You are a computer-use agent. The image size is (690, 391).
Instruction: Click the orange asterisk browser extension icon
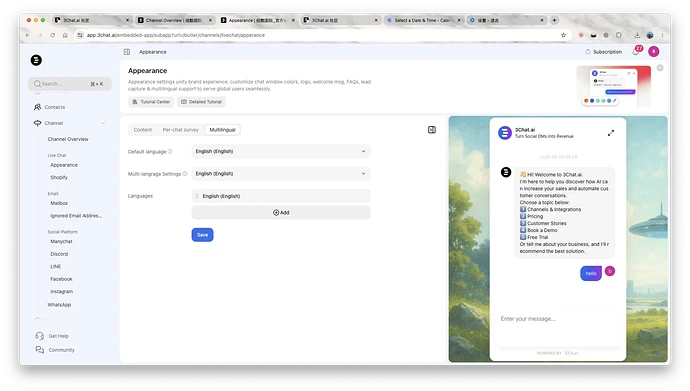[581, 35]
